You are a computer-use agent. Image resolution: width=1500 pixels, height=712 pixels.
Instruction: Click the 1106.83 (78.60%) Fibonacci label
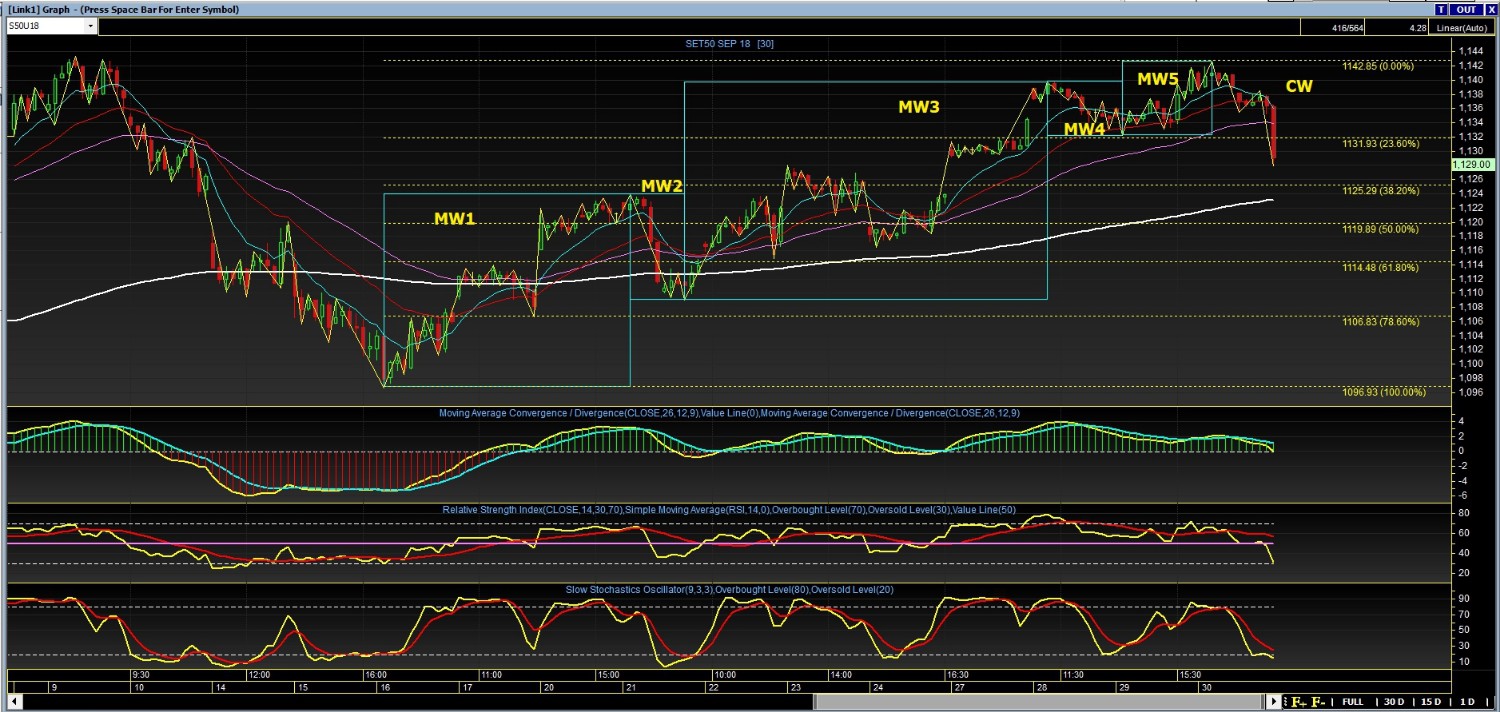pos(1381,321)
